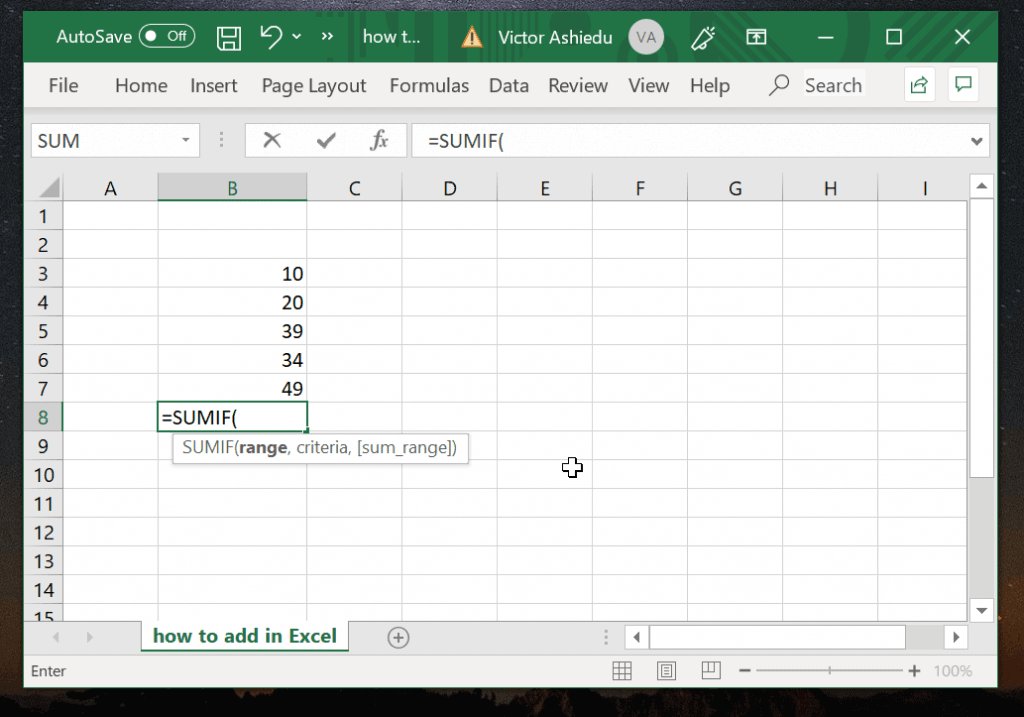Image resolution: width=1024 pixels, height=717 pixels.
Task: Click the Search magnifier icon
Action: tap(778, 85)
